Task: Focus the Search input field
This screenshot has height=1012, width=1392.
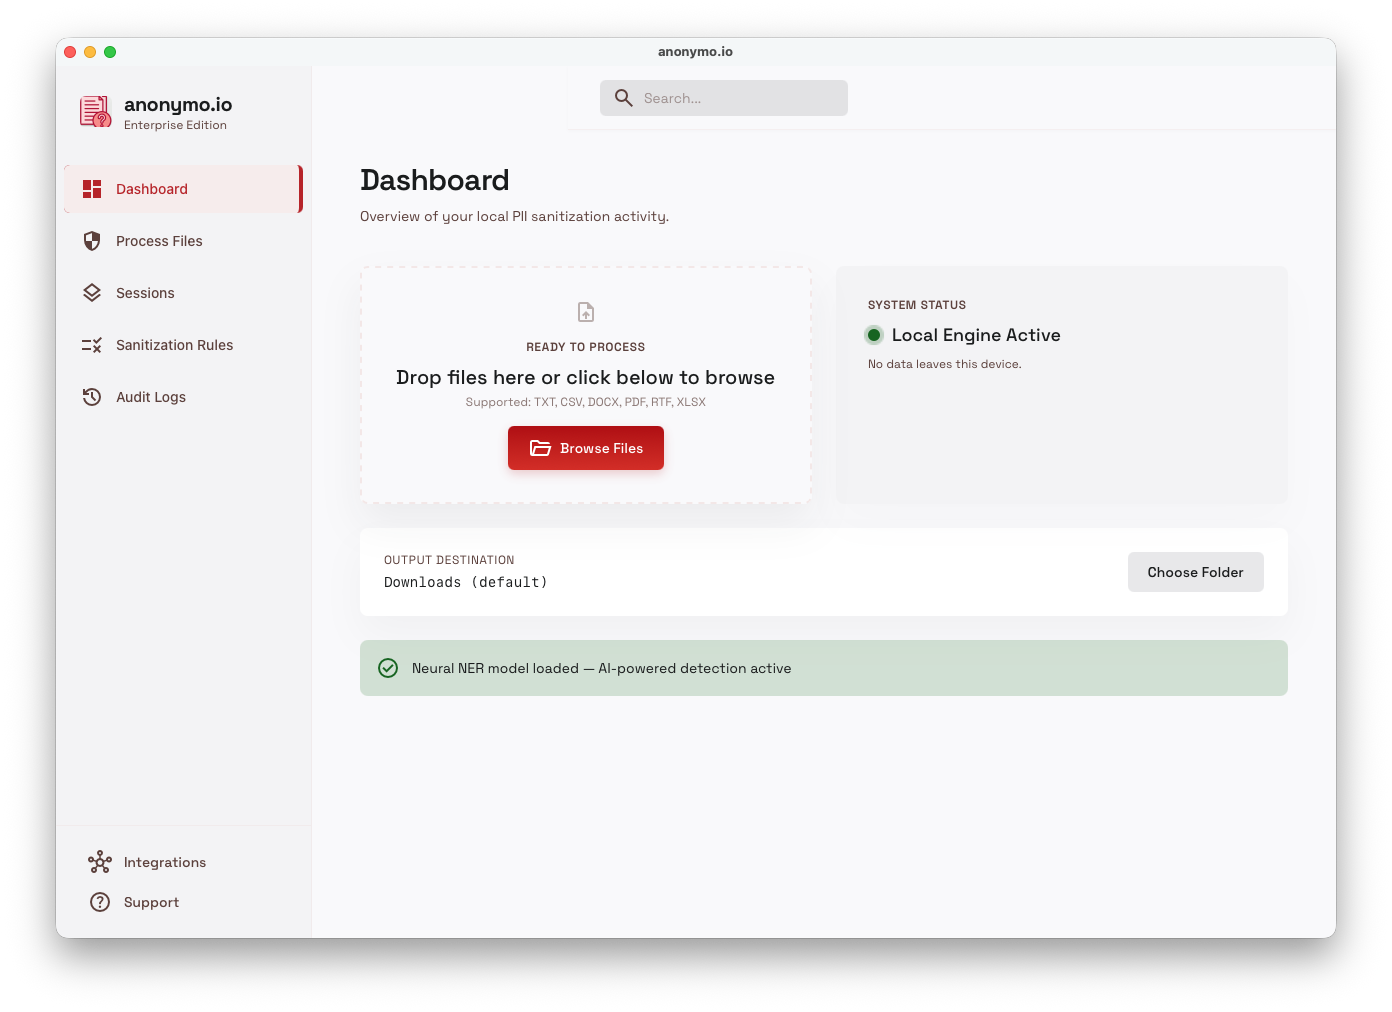Action: pos(724,98)
